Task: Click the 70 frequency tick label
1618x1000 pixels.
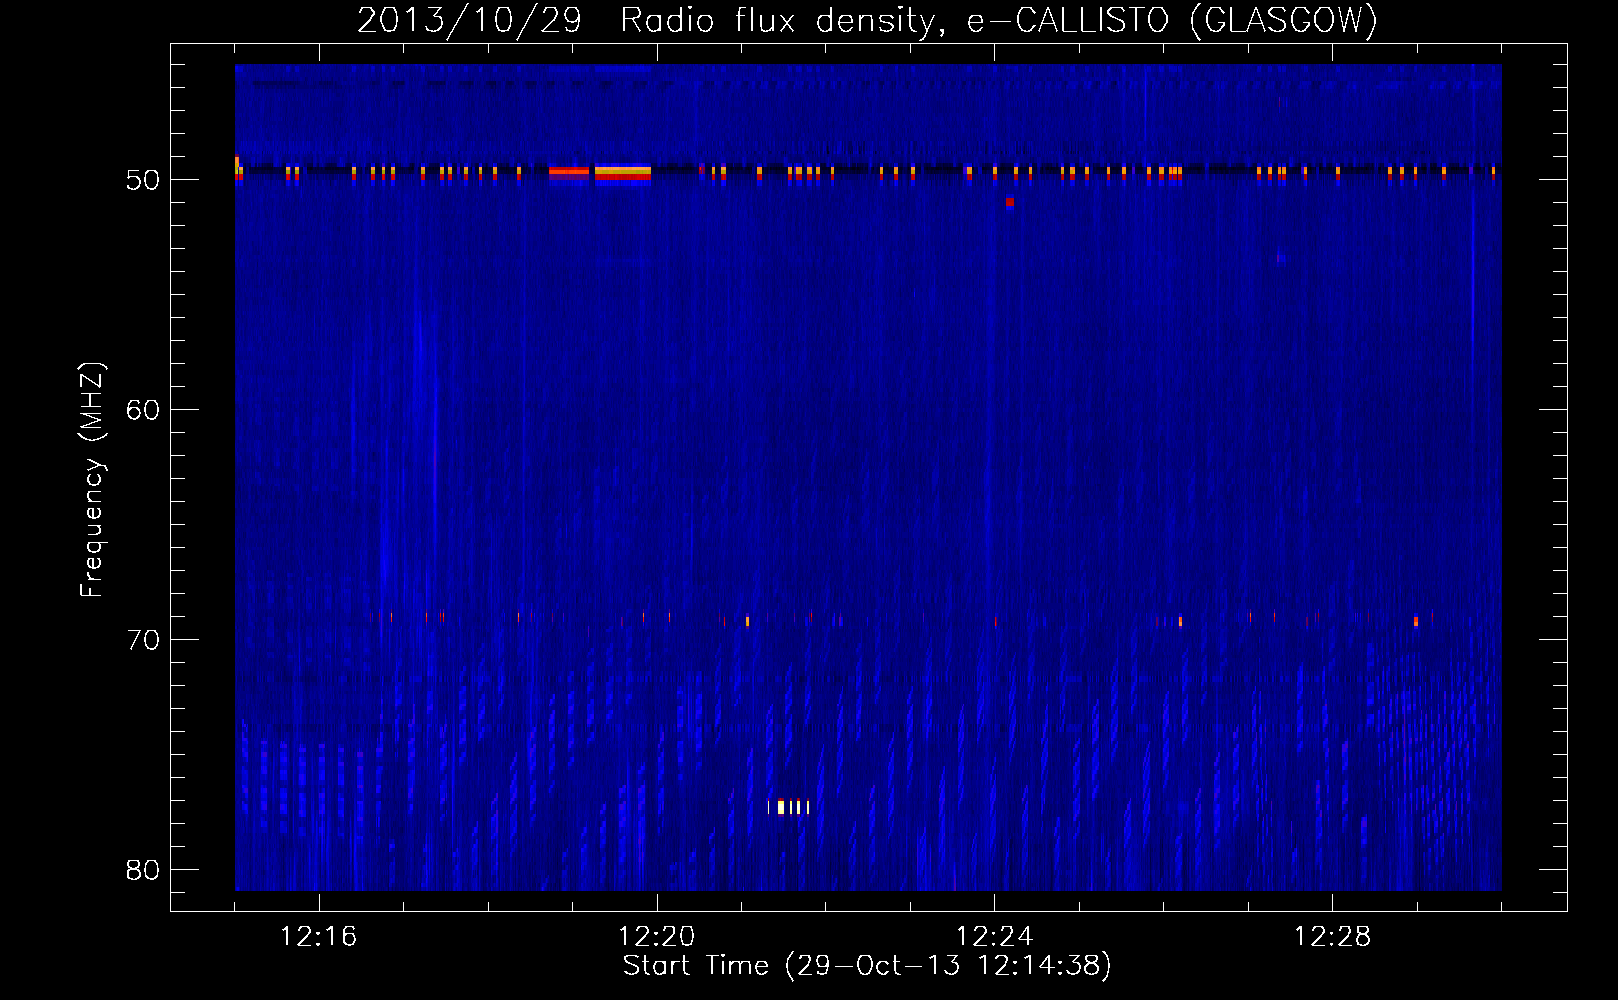Action: pos(143,640)
